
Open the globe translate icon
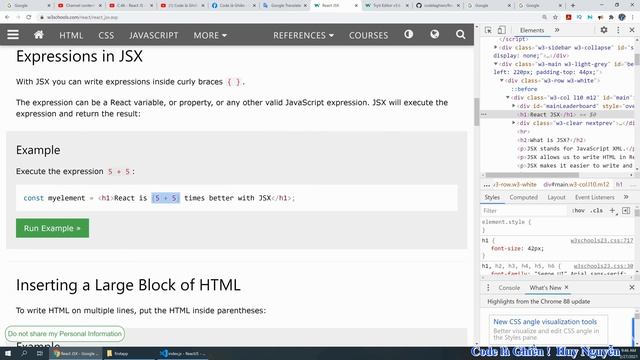coord(434,34)
